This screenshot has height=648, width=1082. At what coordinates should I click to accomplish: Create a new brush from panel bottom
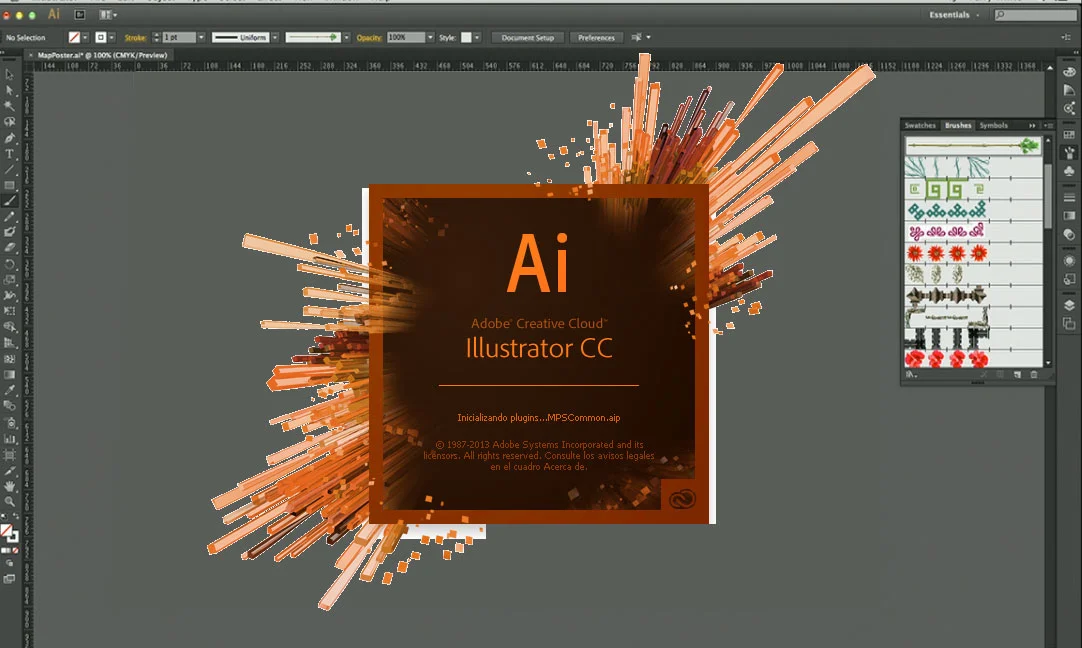(x=1018, y=374)
